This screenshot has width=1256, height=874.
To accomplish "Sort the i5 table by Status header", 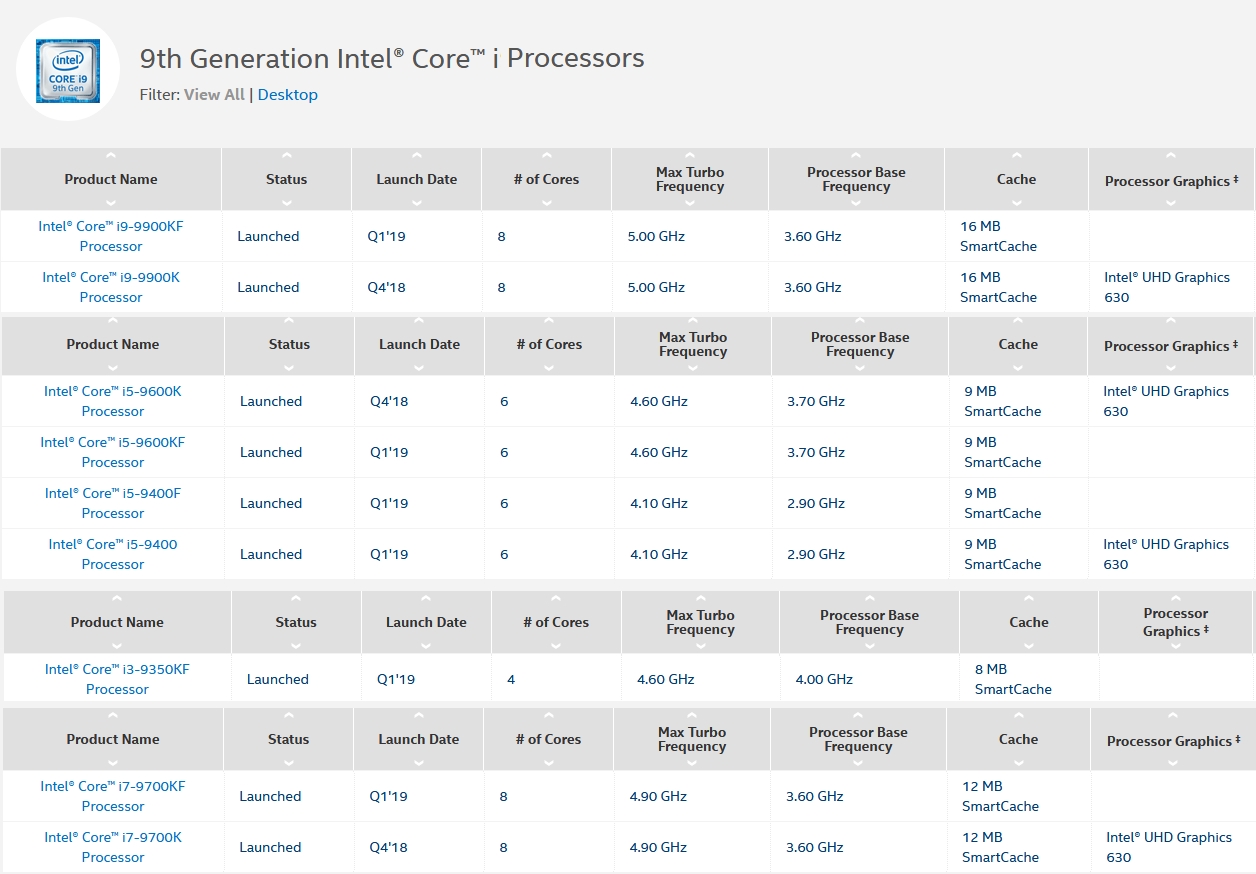I will coord(289,344).
